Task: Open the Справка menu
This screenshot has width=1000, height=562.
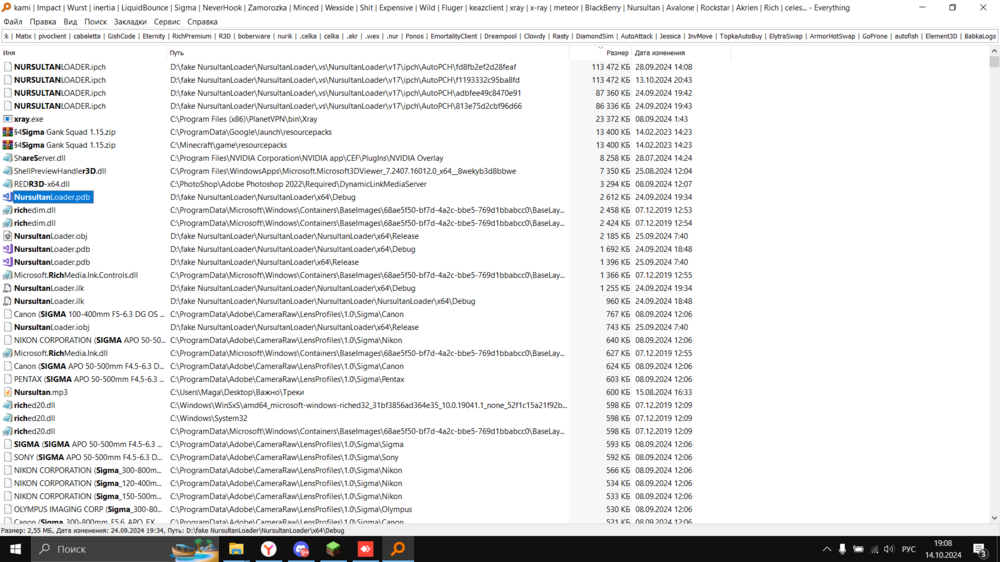Action: [202, 22]
